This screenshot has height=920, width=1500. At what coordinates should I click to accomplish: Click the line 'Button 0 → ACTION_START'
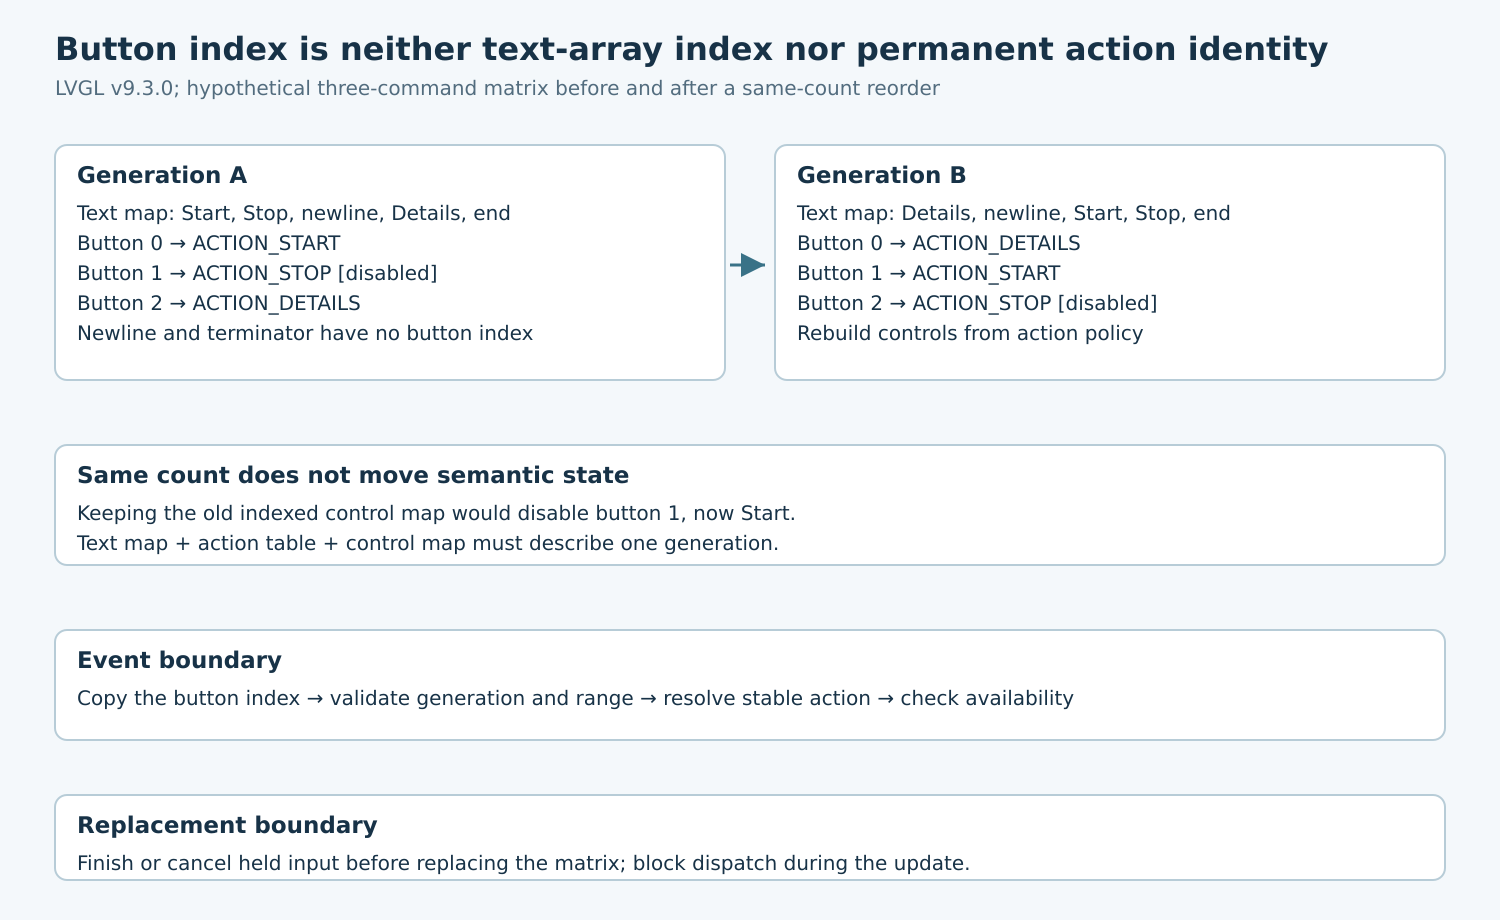[209, 243]
